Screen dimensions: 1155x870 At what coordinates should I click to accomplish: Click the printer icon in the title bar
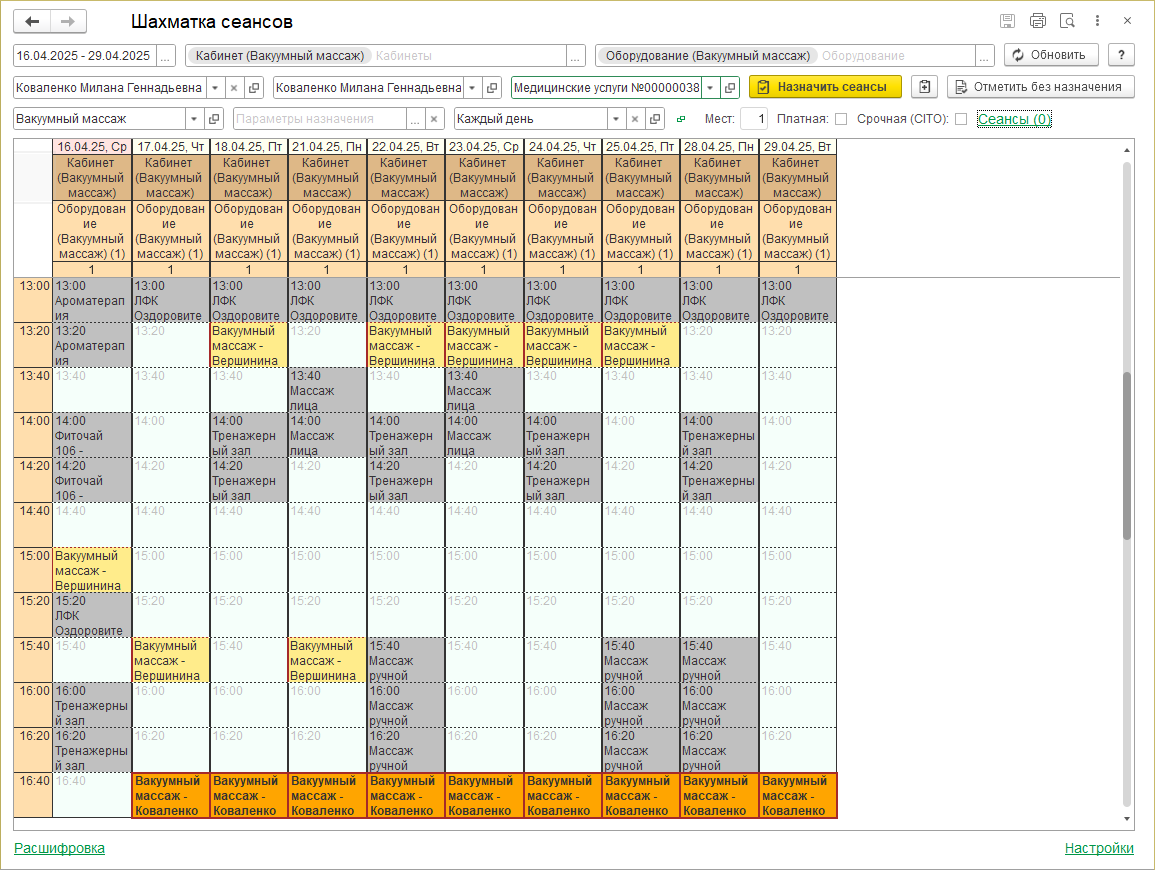1037,21
